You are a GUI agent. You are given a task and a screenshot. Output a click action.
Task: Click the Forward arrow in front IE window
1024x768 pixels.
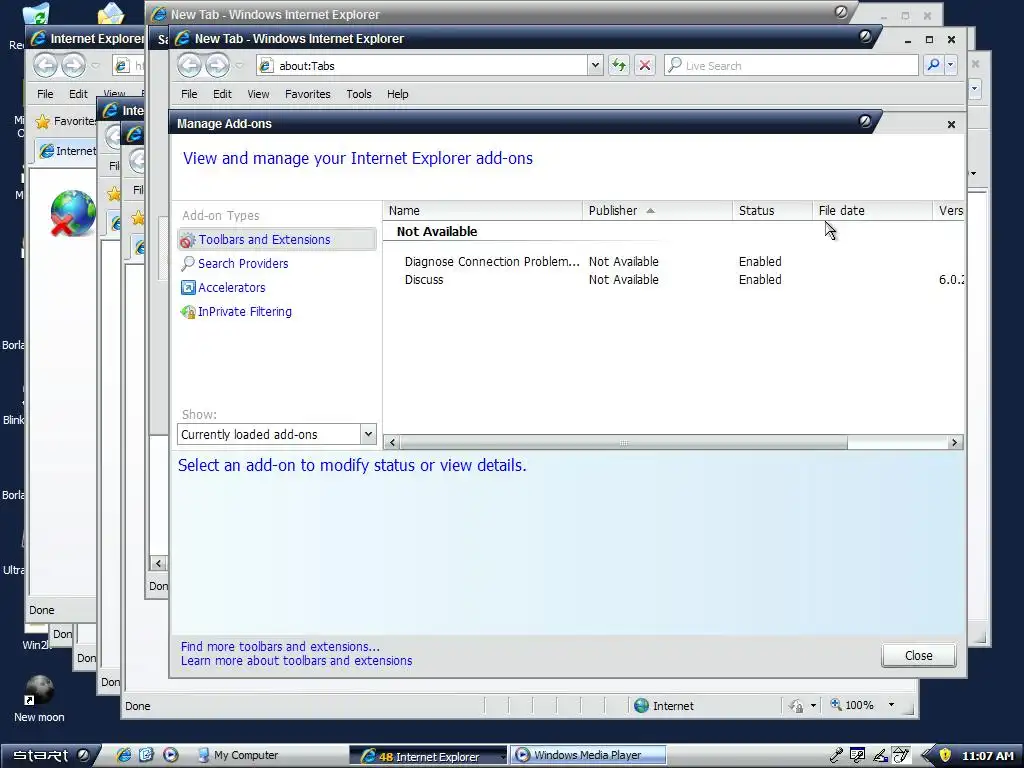[217, 65]
